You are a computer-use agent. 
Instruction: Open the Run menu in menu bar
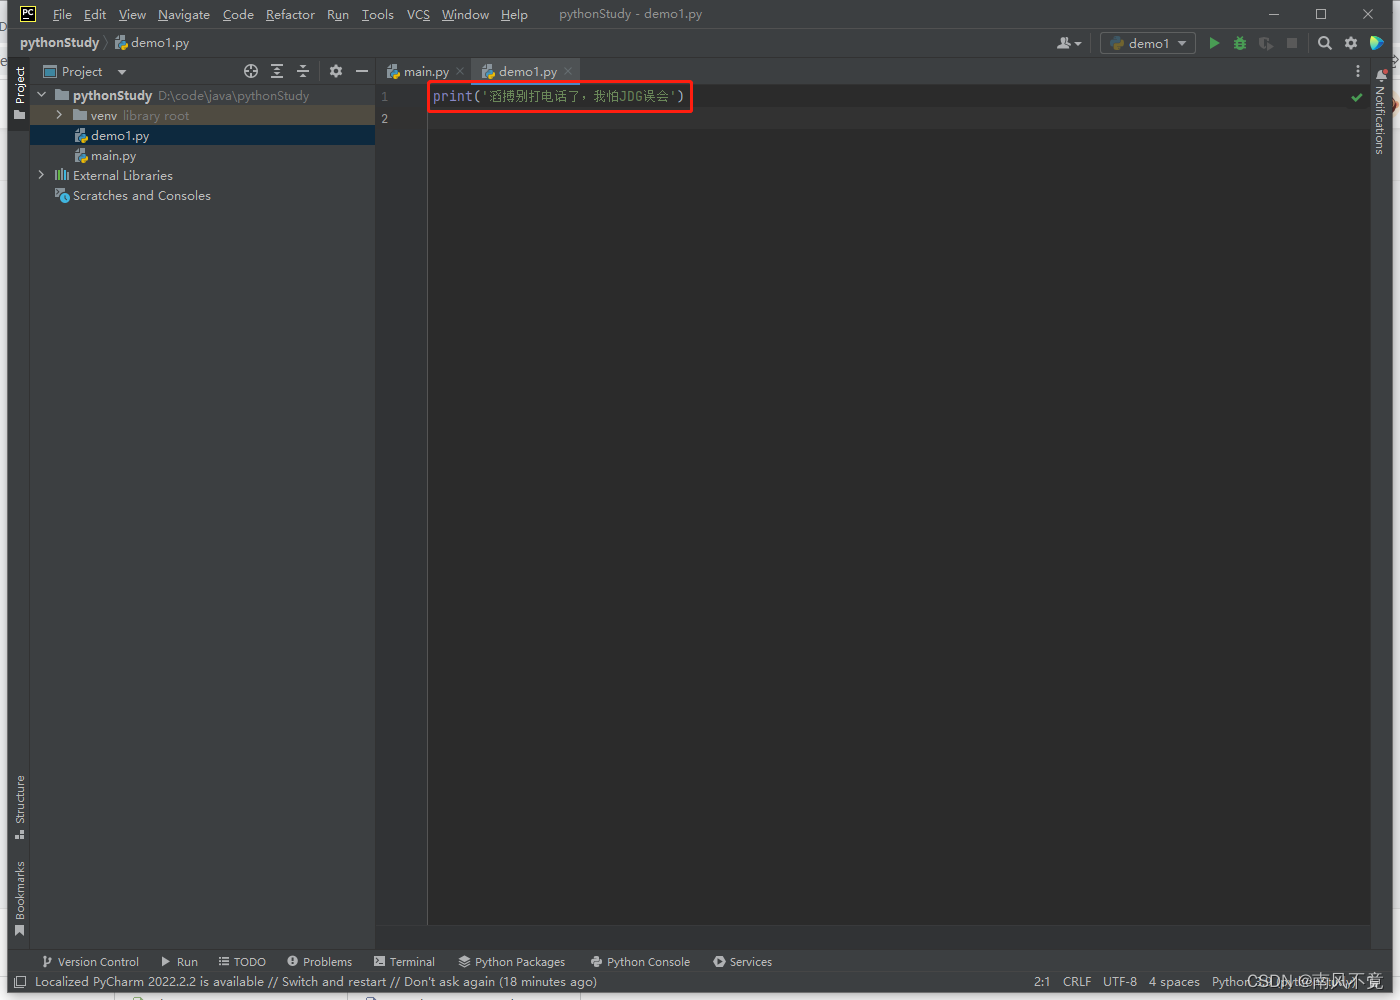[x=338, y=14]
